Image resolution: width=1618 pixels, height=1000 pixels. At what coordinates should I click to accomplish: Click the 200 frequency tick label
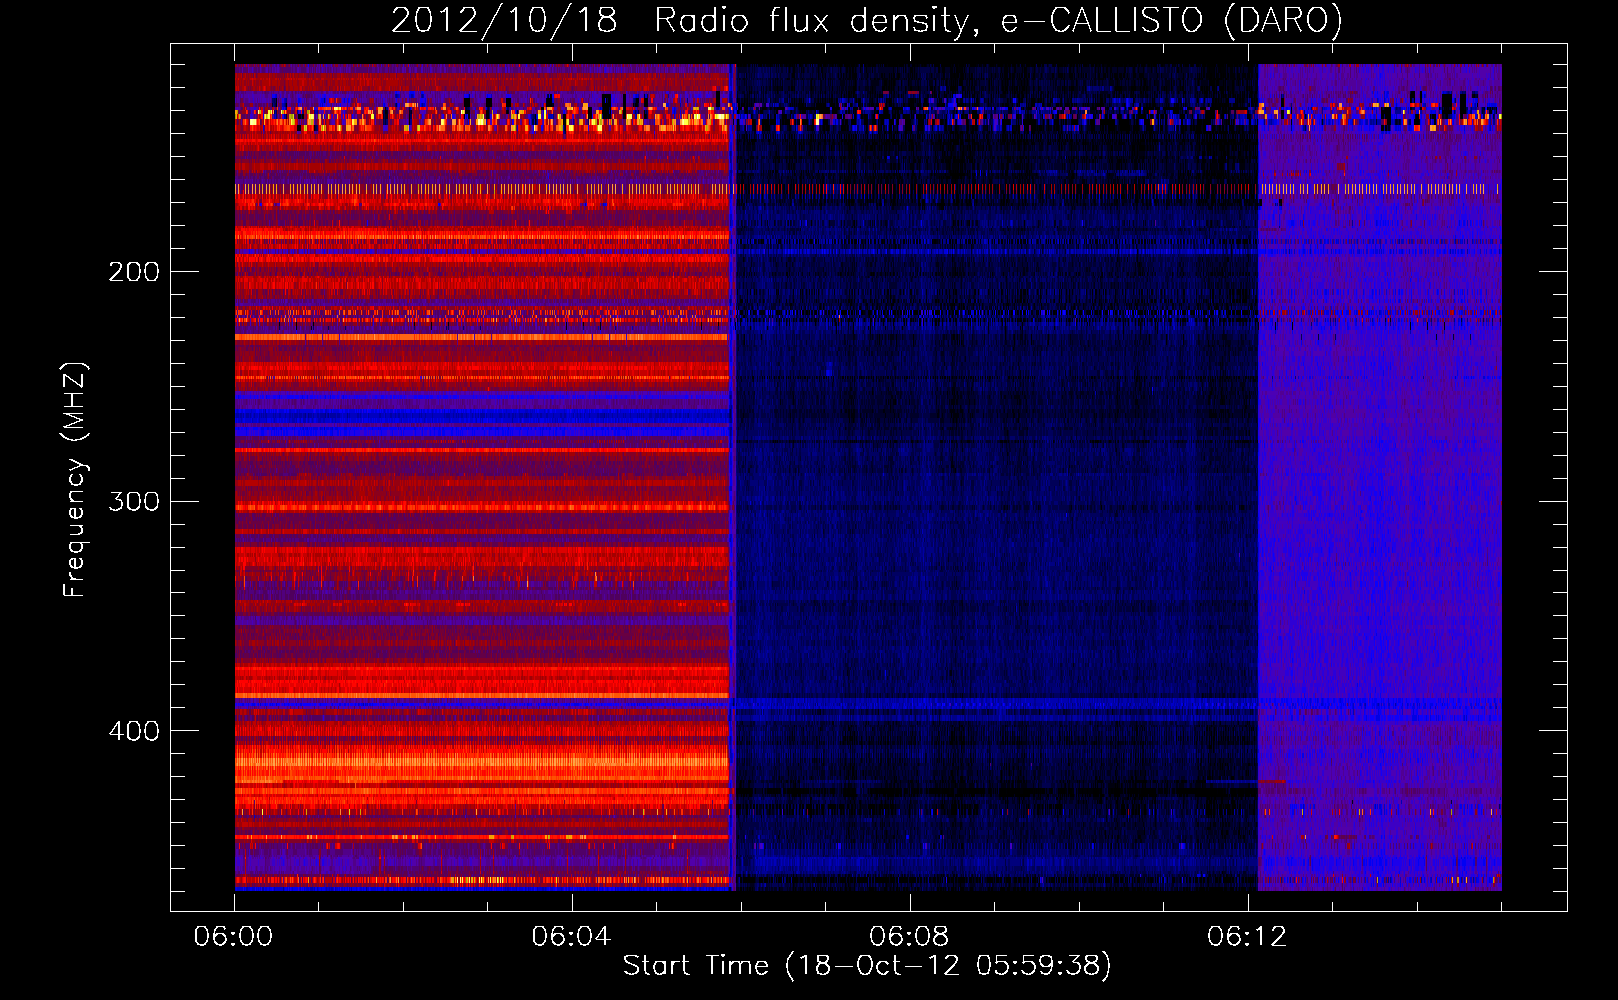(134, 272)
